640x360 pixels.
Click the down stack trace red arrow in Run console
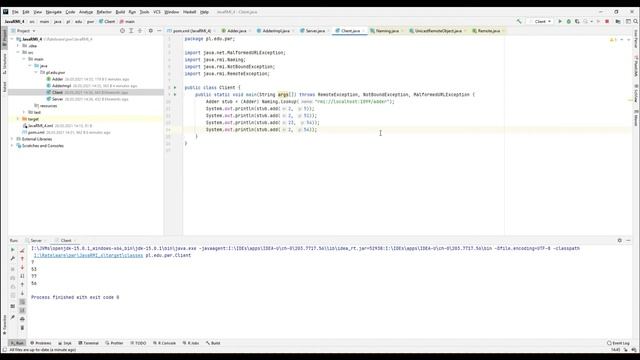(x=22, y=267)
